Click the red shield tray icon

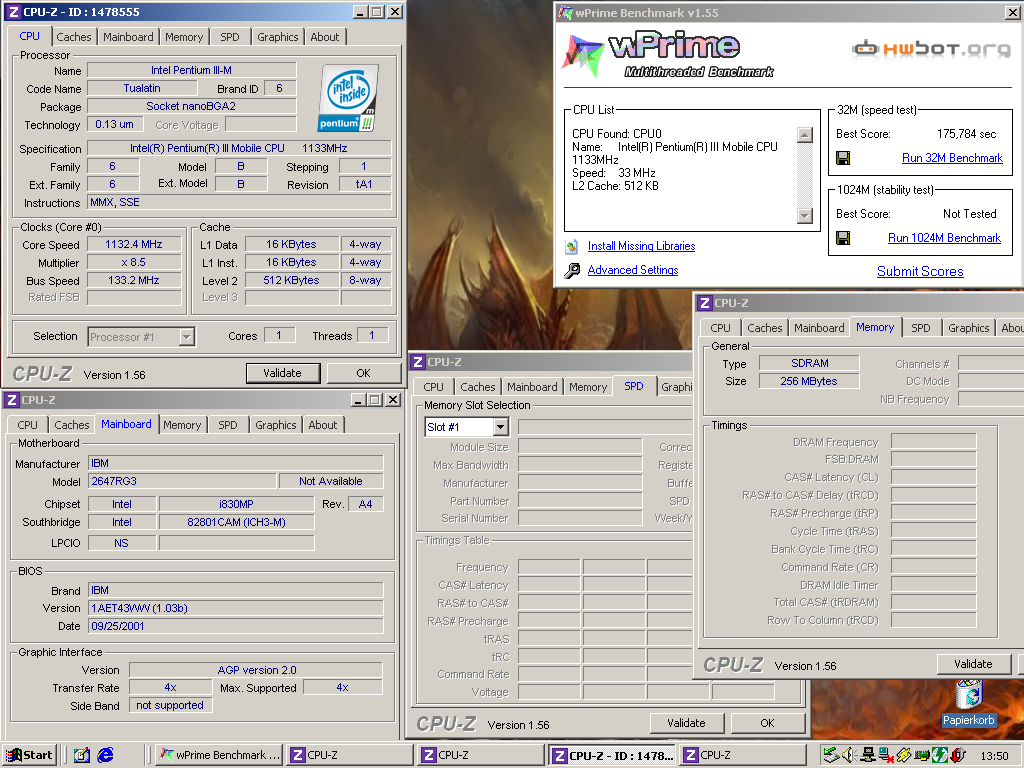(x=958, y=755)
